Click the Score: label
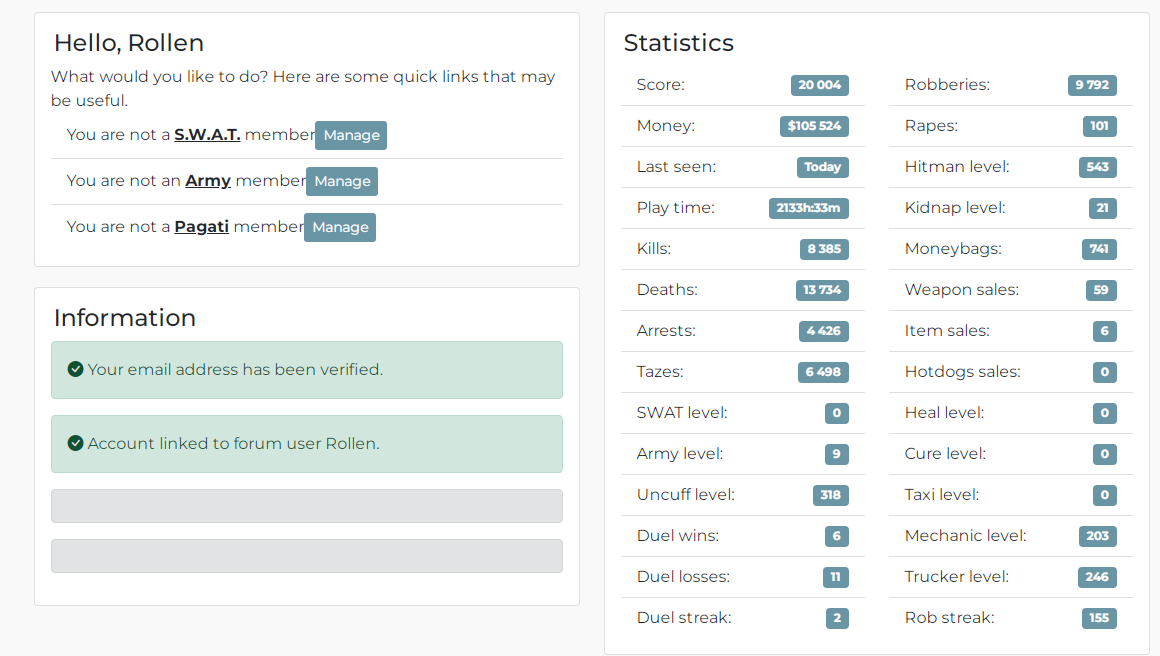Viewport: 1160px width, 656px height. coord(661,84)
